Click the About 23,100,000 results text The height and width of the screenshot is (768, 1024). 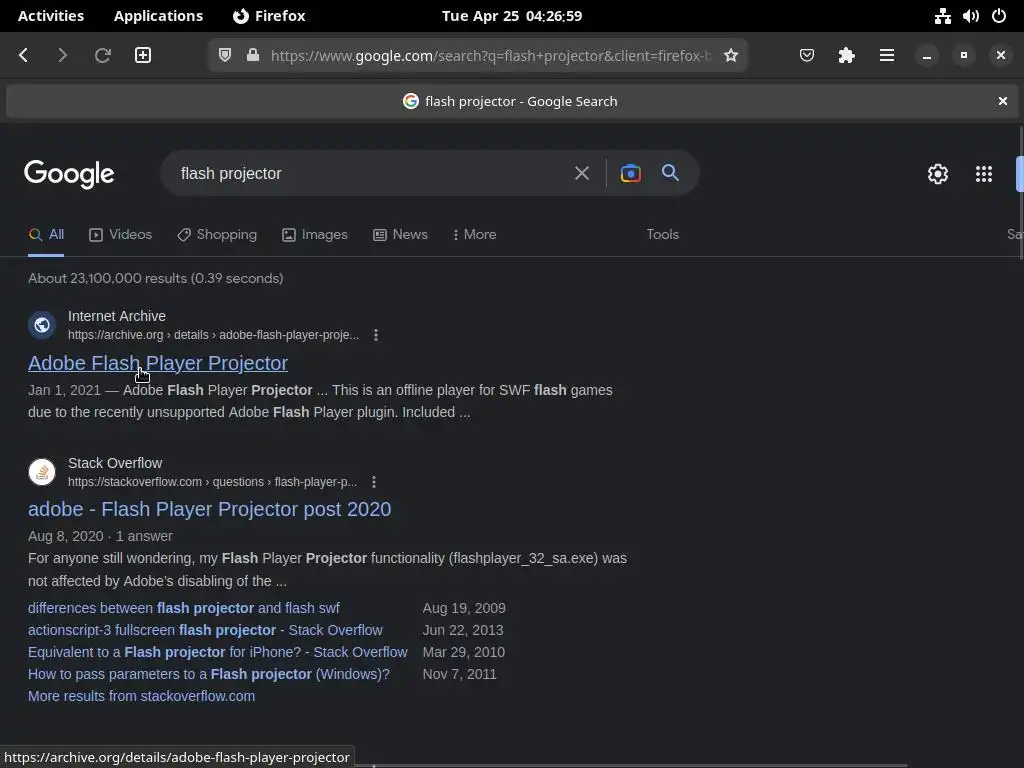pyautogui.click(x=155, y=278)
